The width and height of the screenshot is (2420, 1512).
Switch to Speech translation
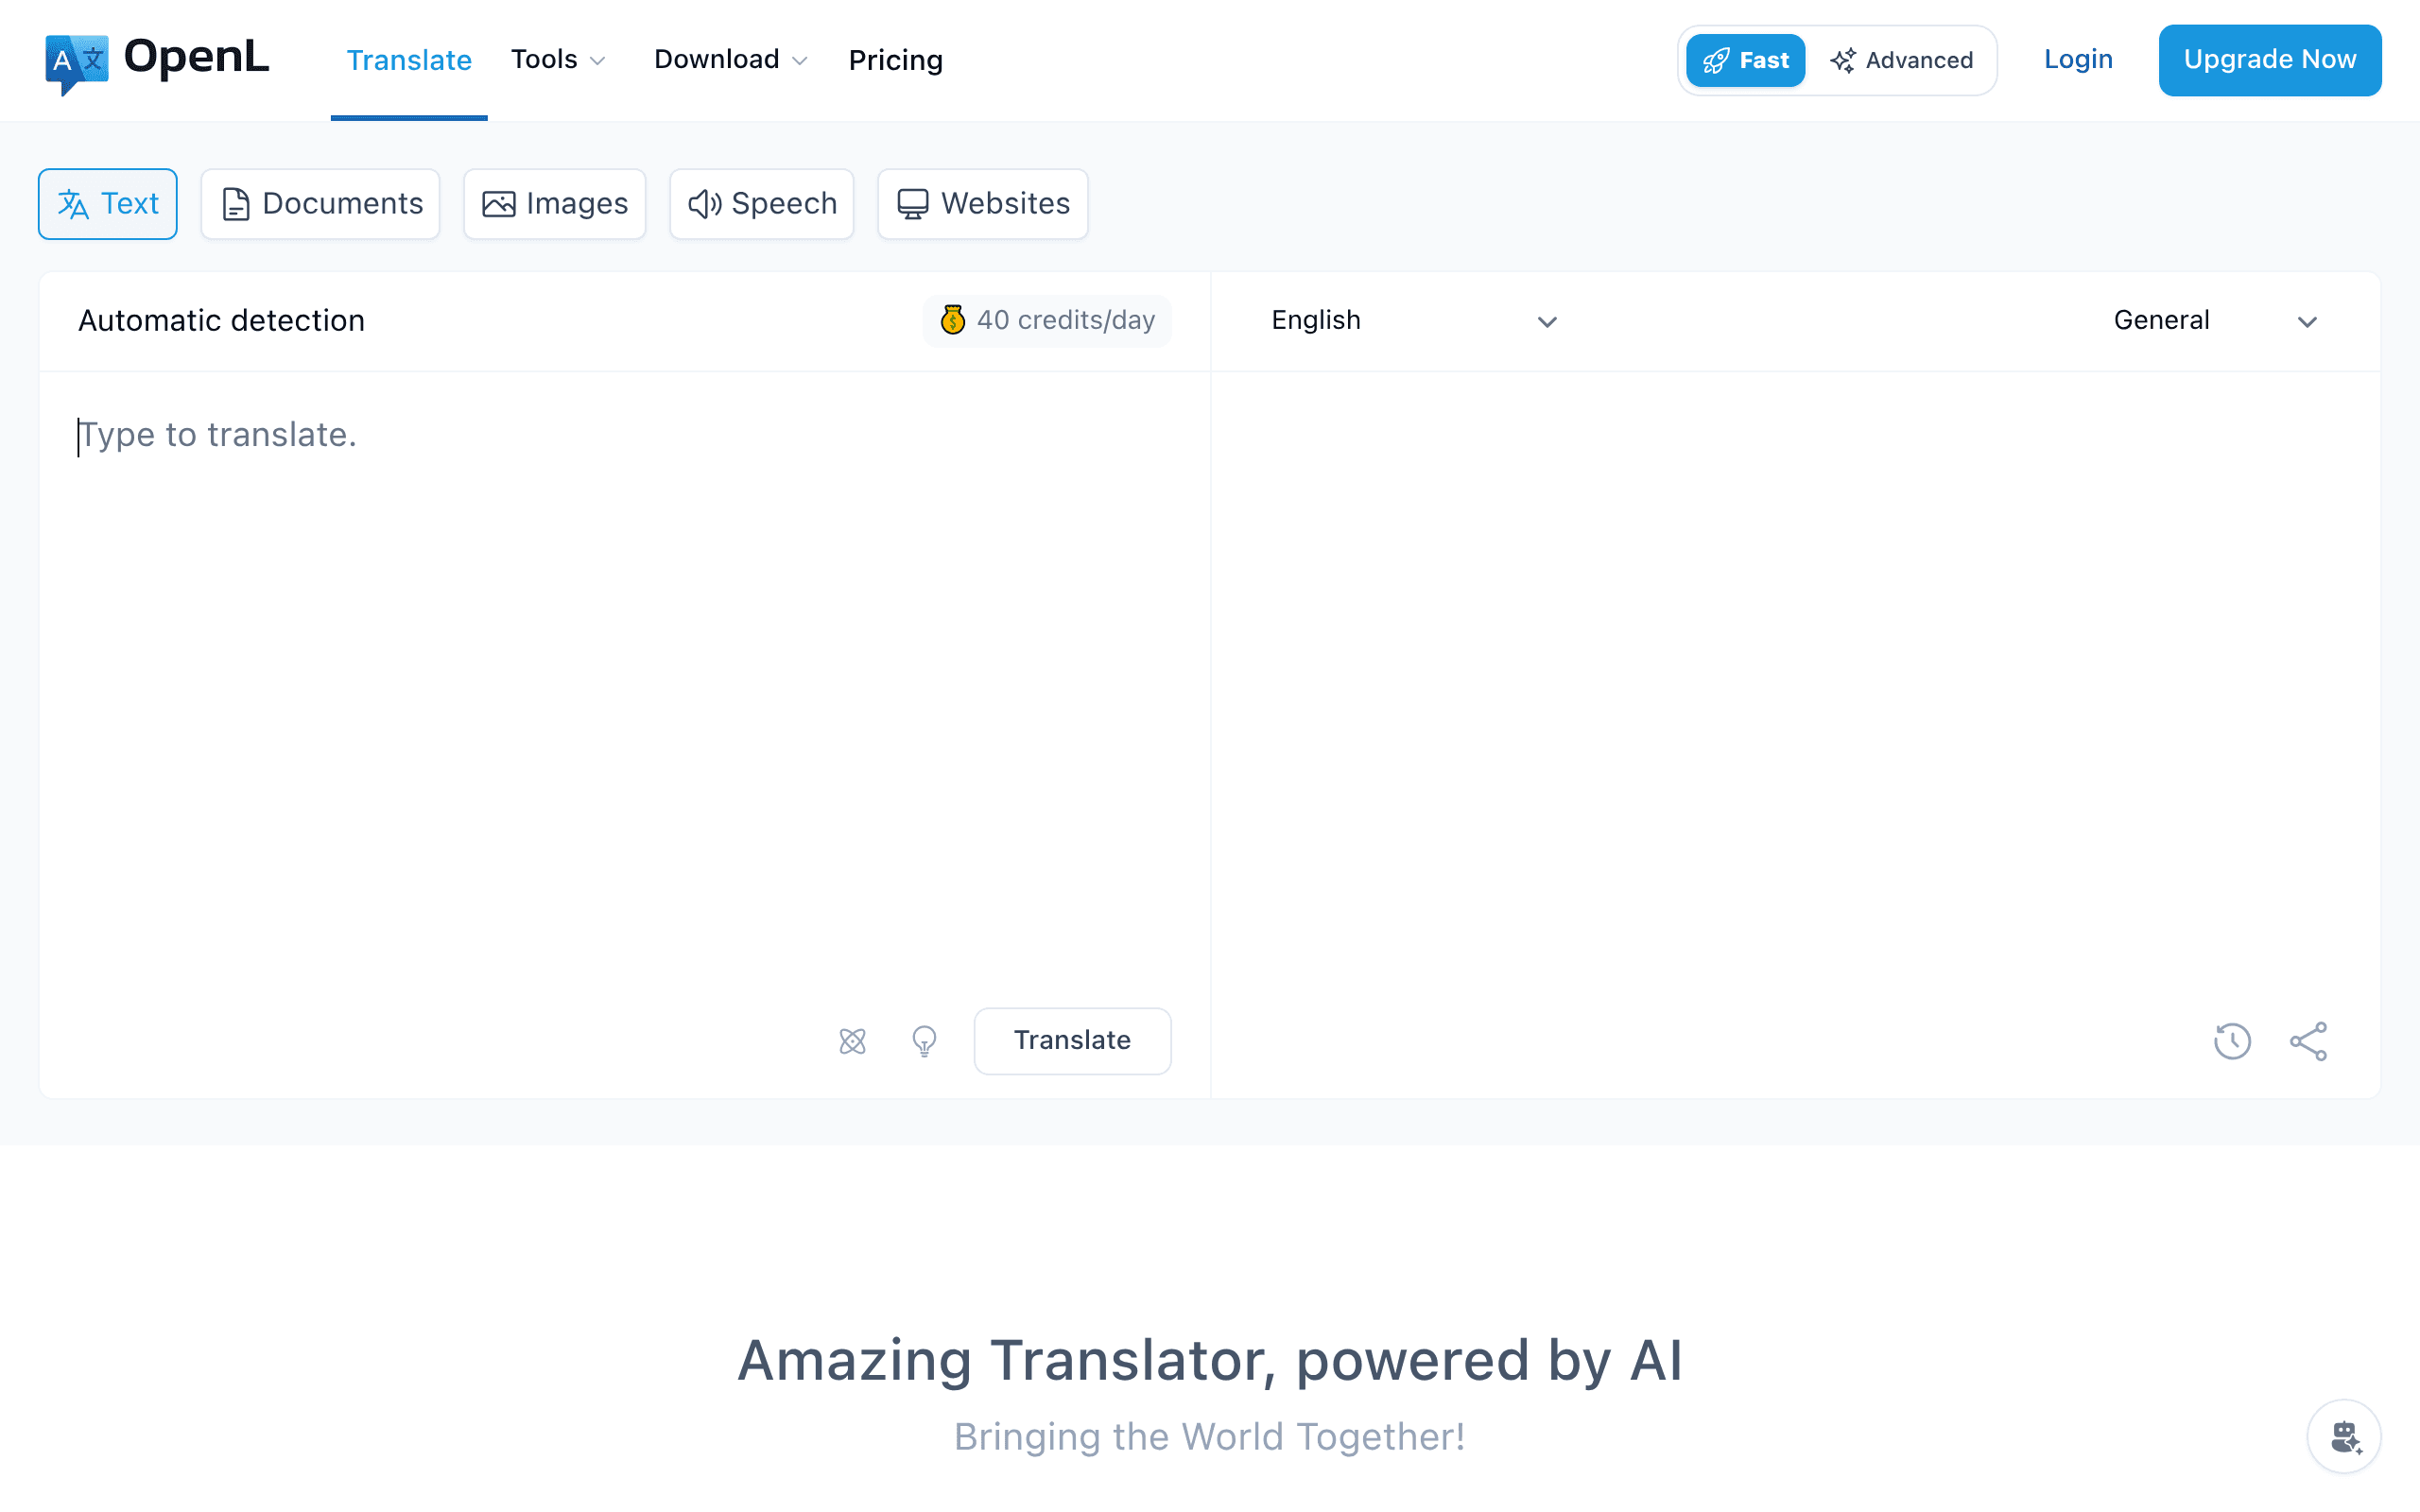[761, 203]
